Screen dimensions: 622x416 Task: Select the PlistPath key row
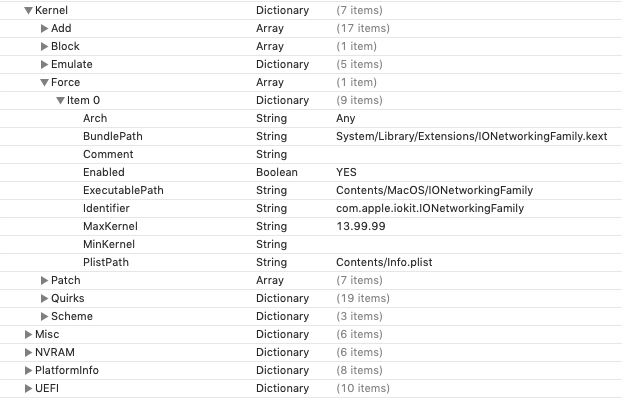coord(105,263)
